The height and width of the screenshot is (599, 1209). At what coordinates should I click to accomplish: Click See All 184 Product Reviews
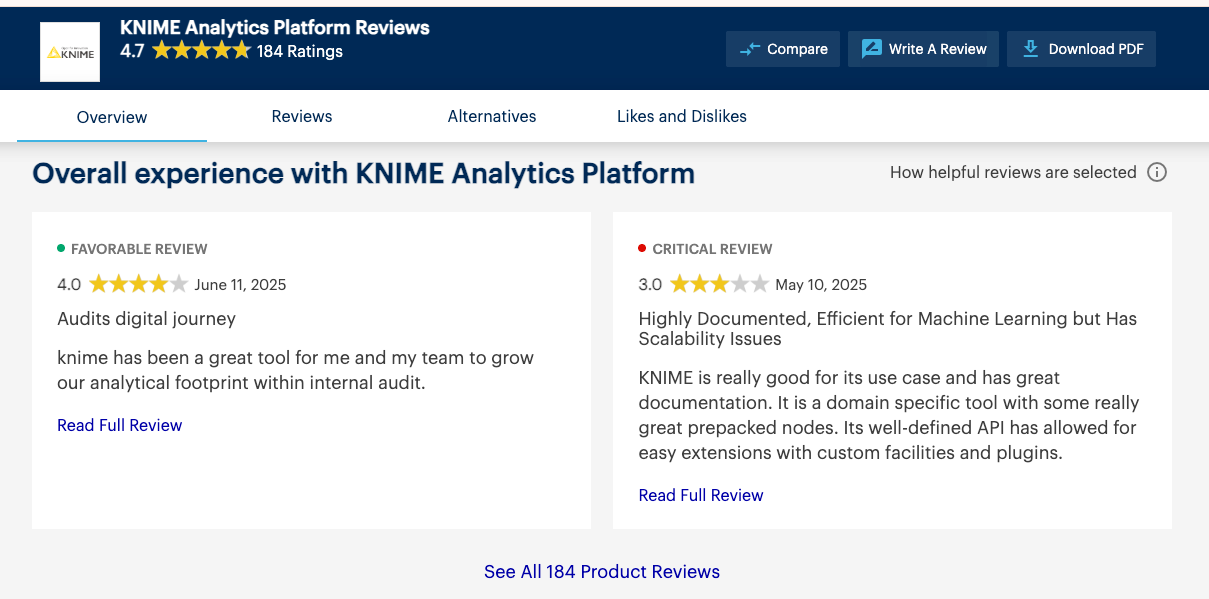(x=602, y=572)
